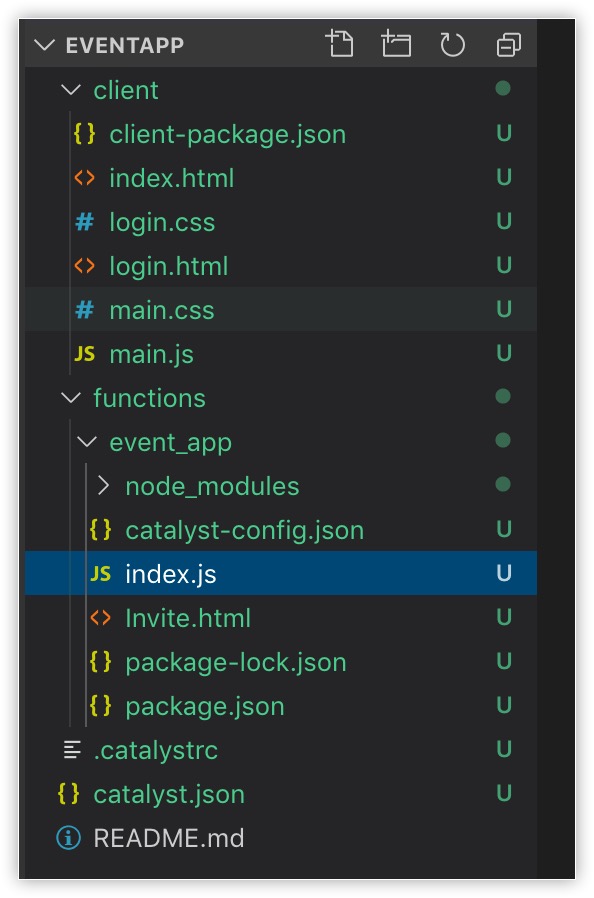The width and height of the screenshot is (594, 898).
Task: Click the CSS hash icon beside login.css
Action: pyautogui.click(x=83, y=222)
